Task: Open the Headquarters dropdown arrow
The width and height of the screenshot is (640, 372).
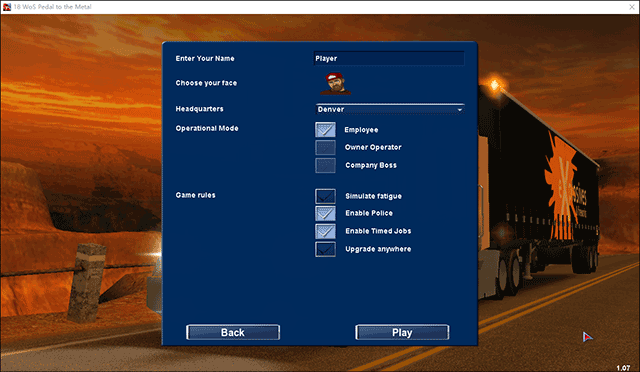Action: point(460,109)
